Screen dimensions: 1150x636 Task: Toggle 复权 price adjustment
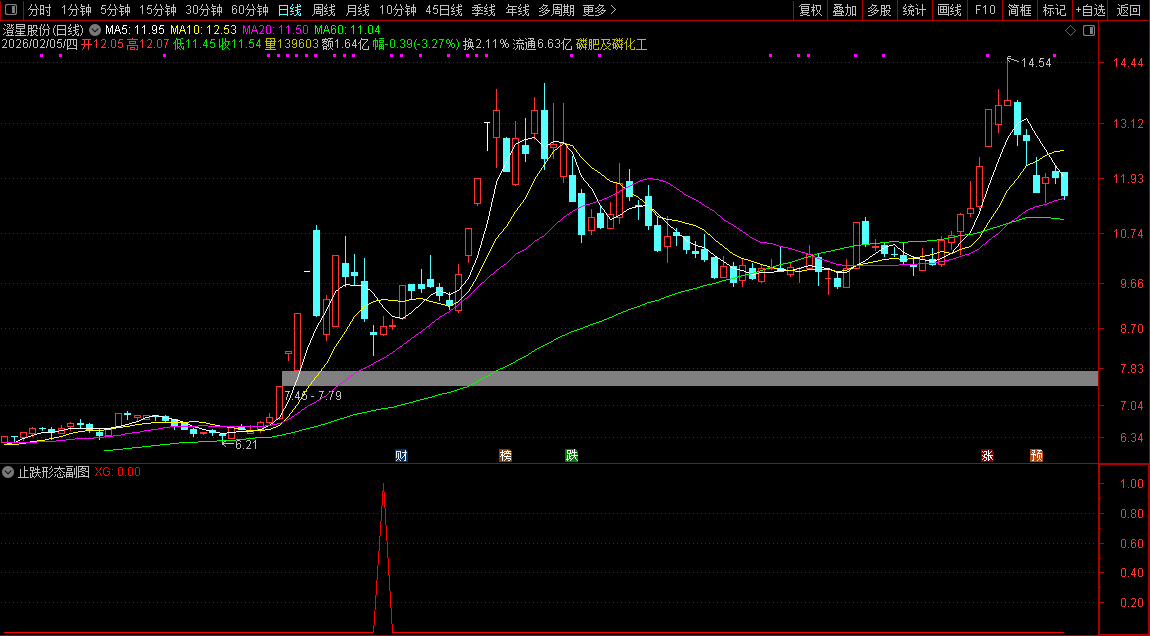click(x=810, y=10)
